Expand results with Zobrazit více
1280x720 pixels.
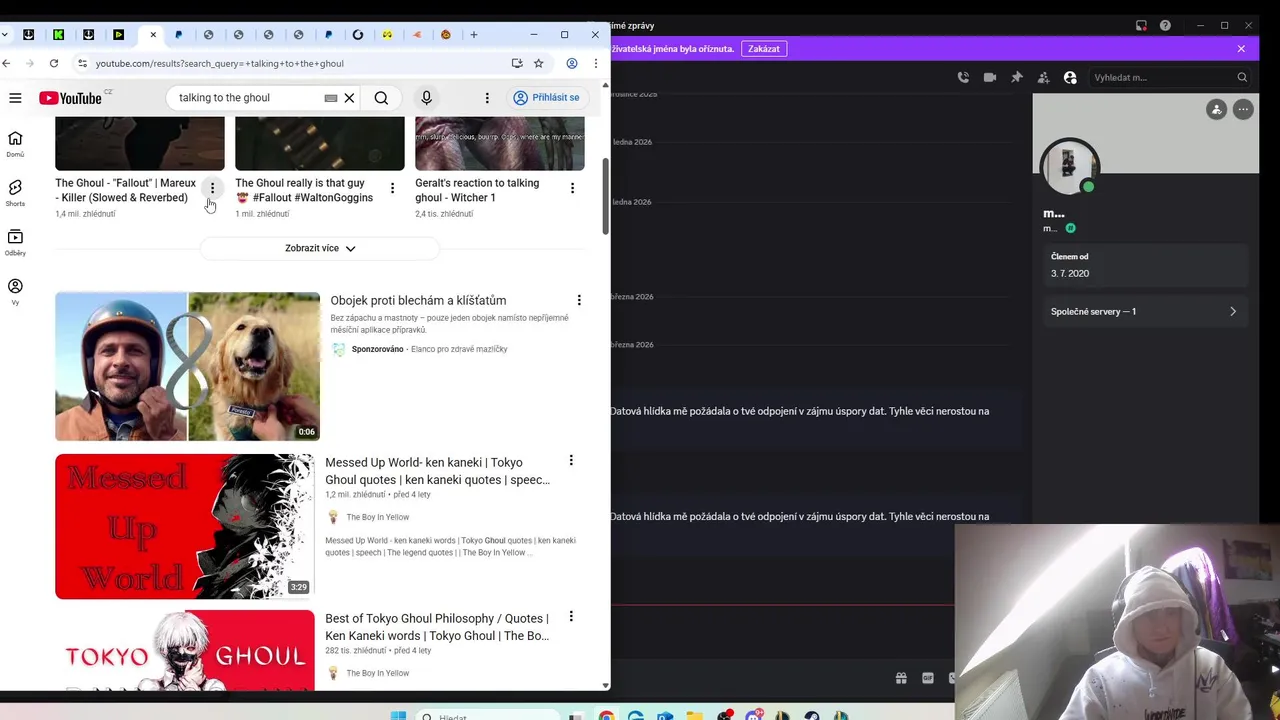[x=320, y=248]
